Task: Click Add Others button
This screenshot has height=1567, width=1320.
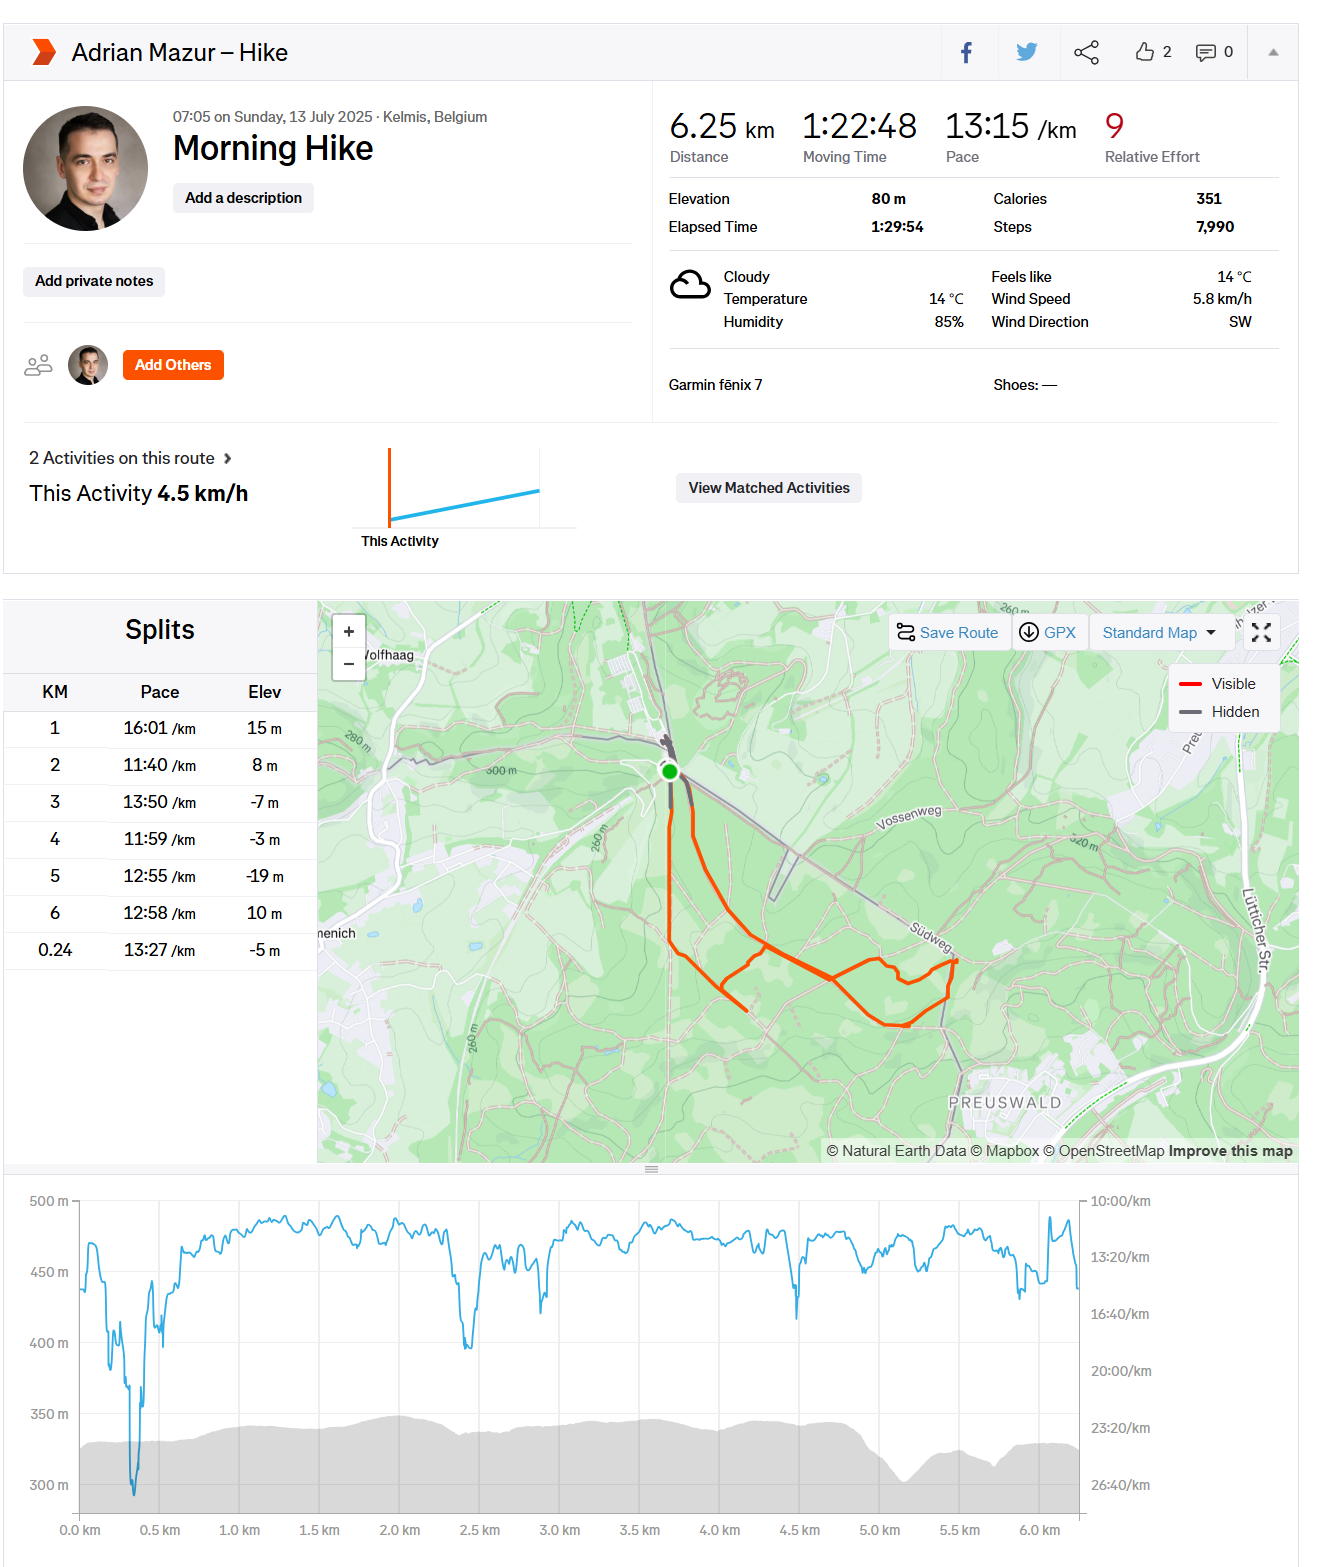Action: 173,365
